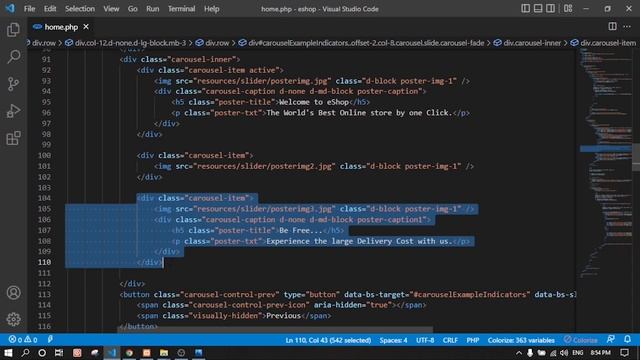
Task: Open the Terminal menu
Action: [x=182, y=9]
